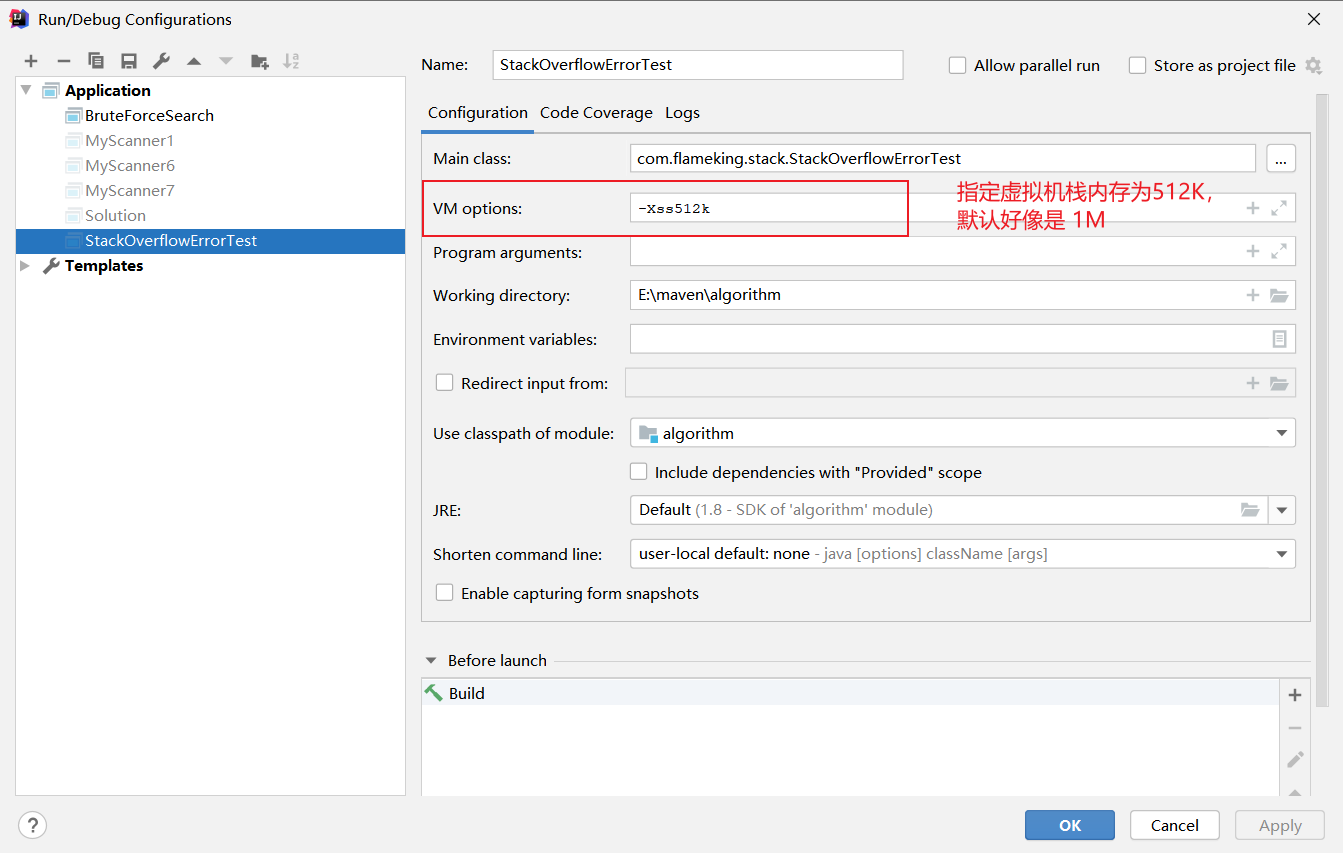
Task: Check Include dependencies with Provided scope
Action: (638, 471)
